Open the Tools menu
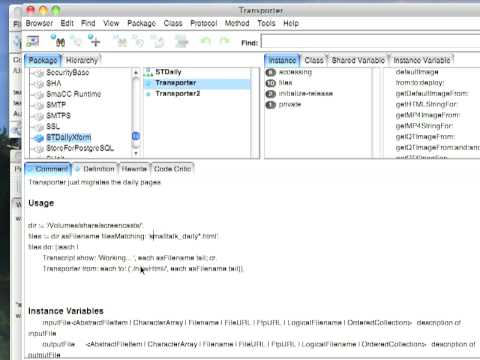Screen dimensions: 480x360 (x=266, y=23)
